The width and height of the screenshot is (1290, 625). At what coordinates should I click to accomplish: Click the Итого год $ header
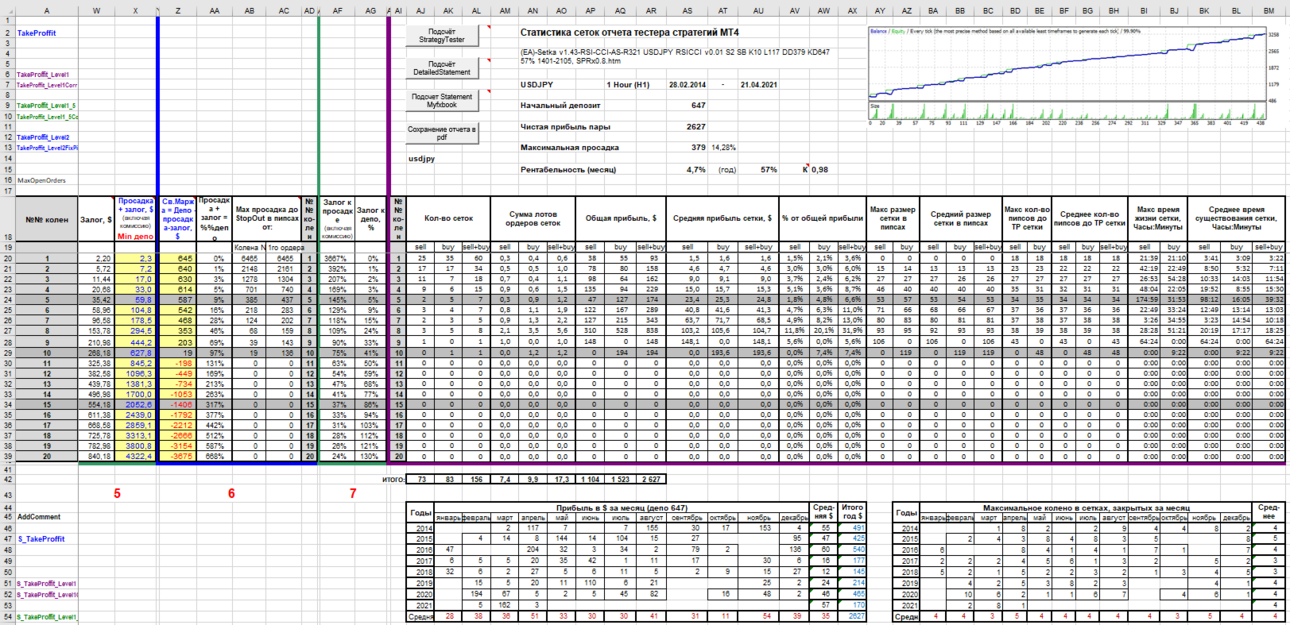click(x=852, y=512)
